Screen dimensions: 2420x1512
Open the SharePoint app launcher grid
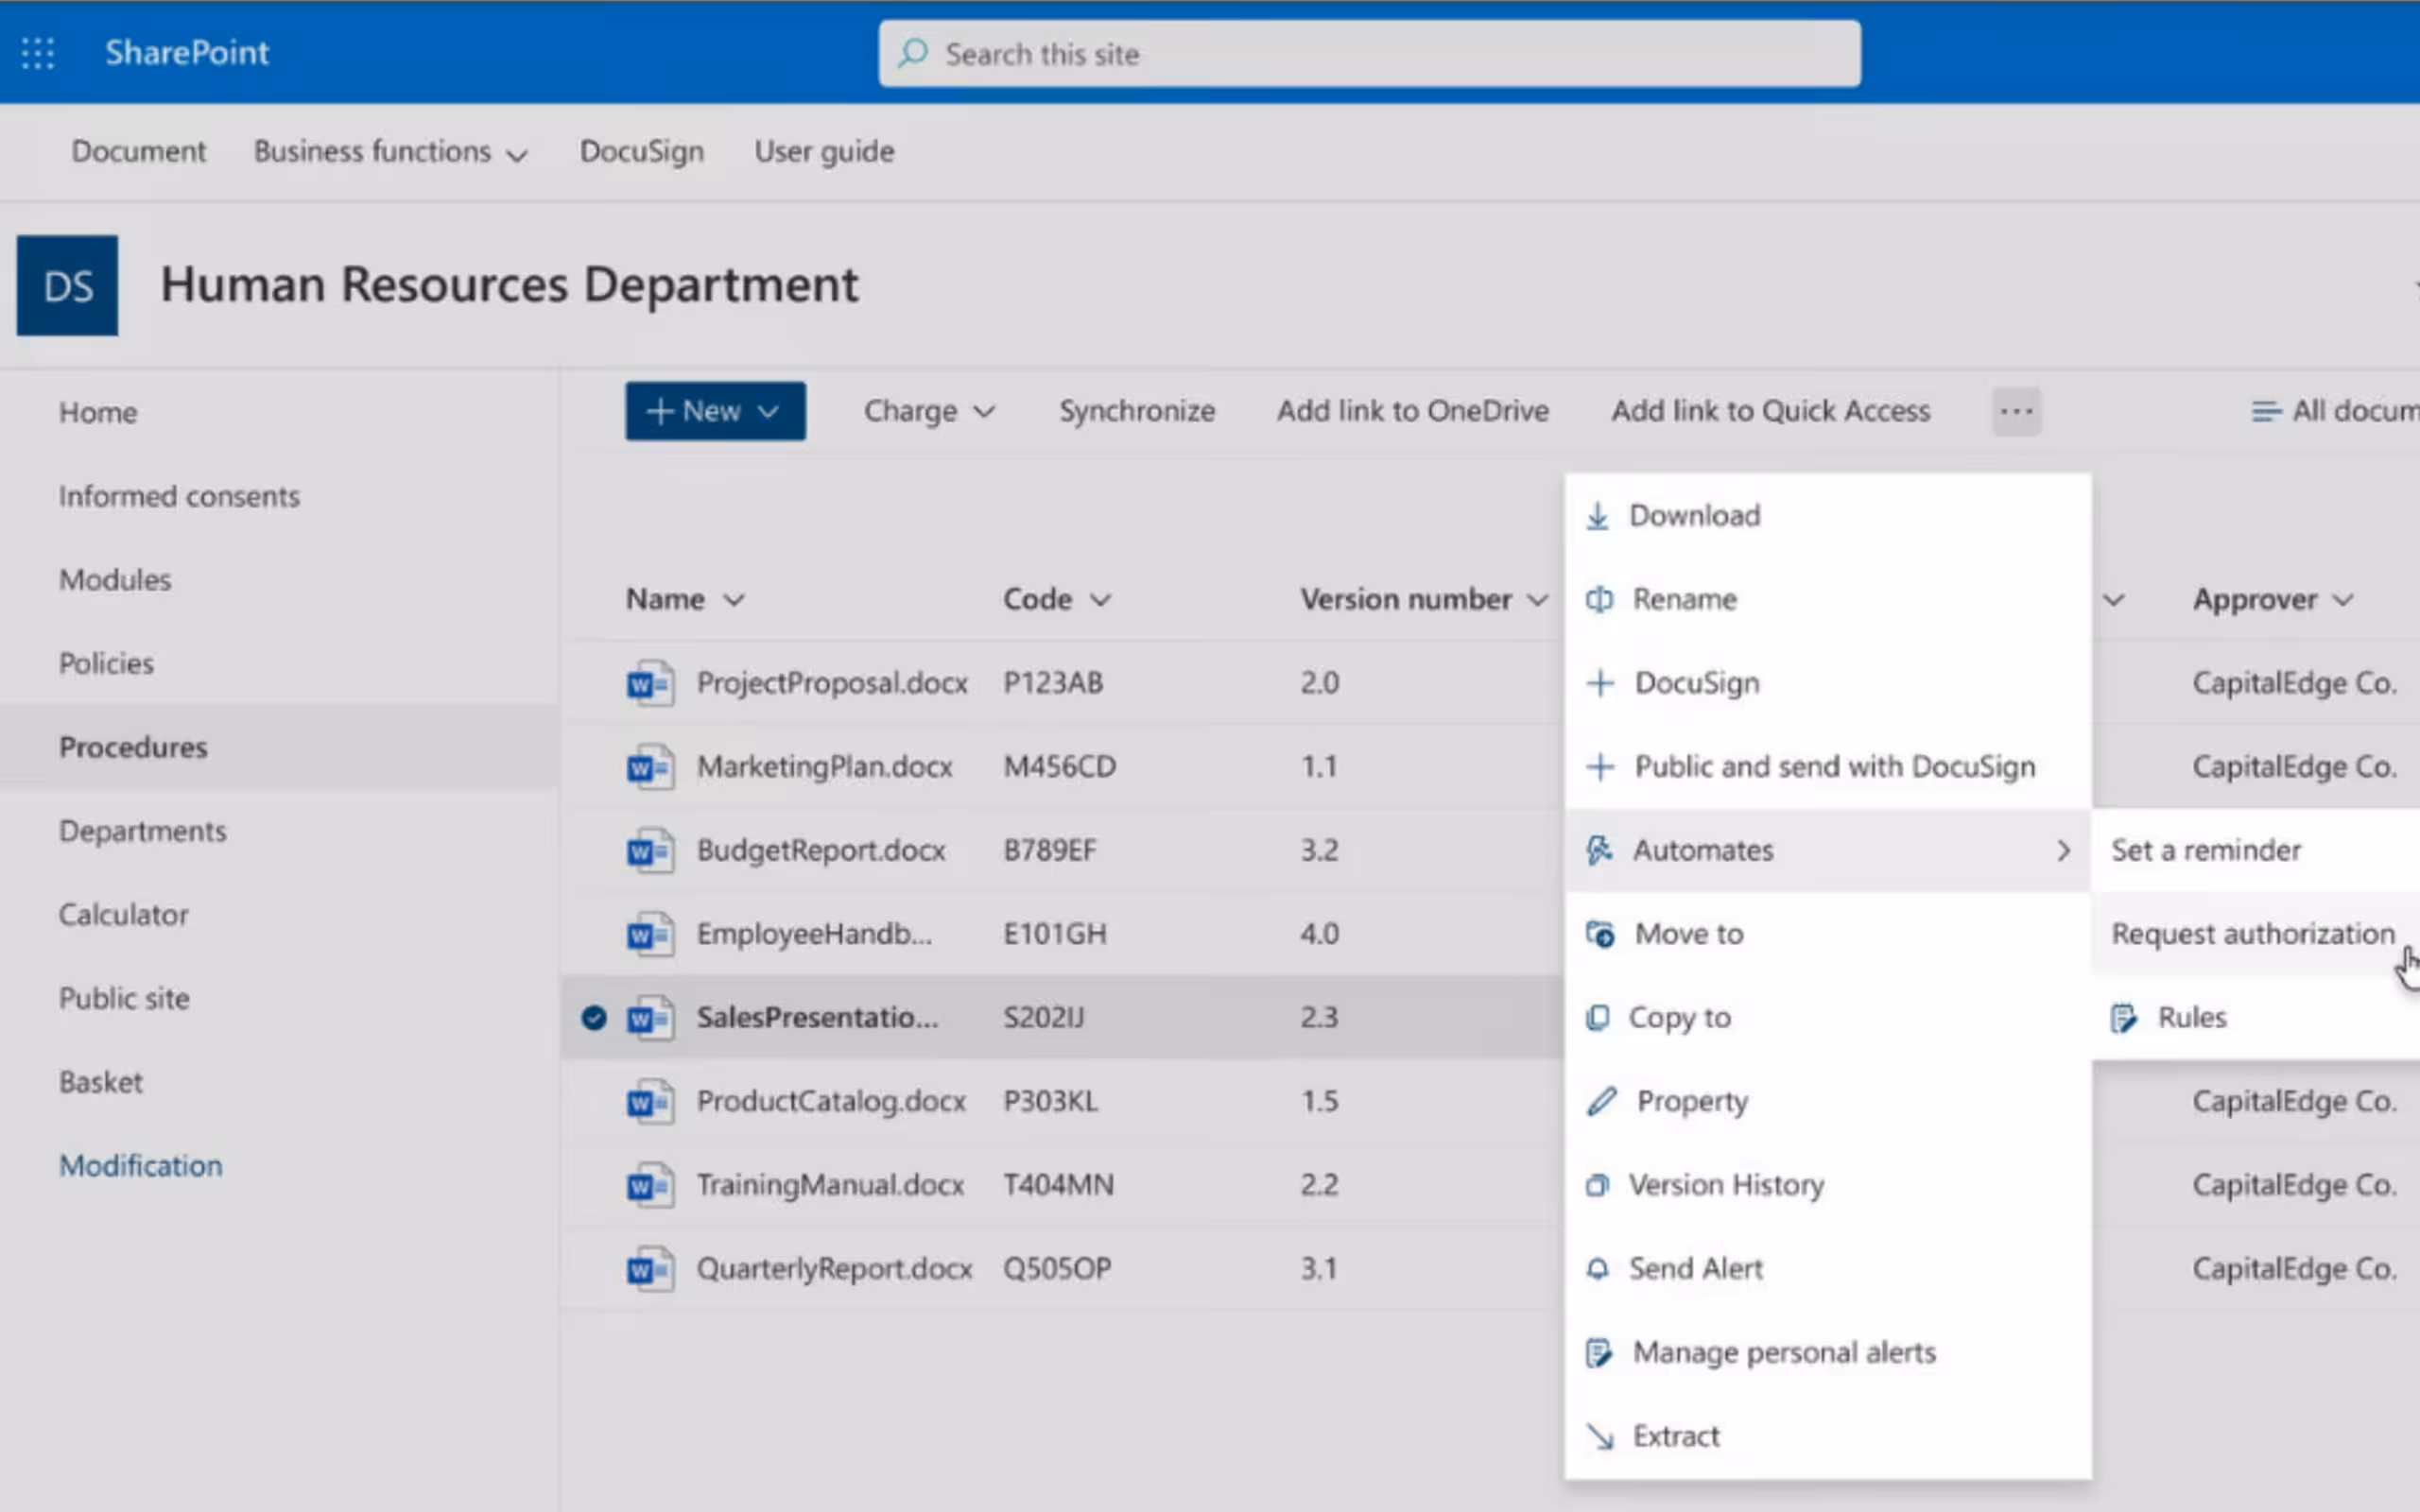point(38,52)
